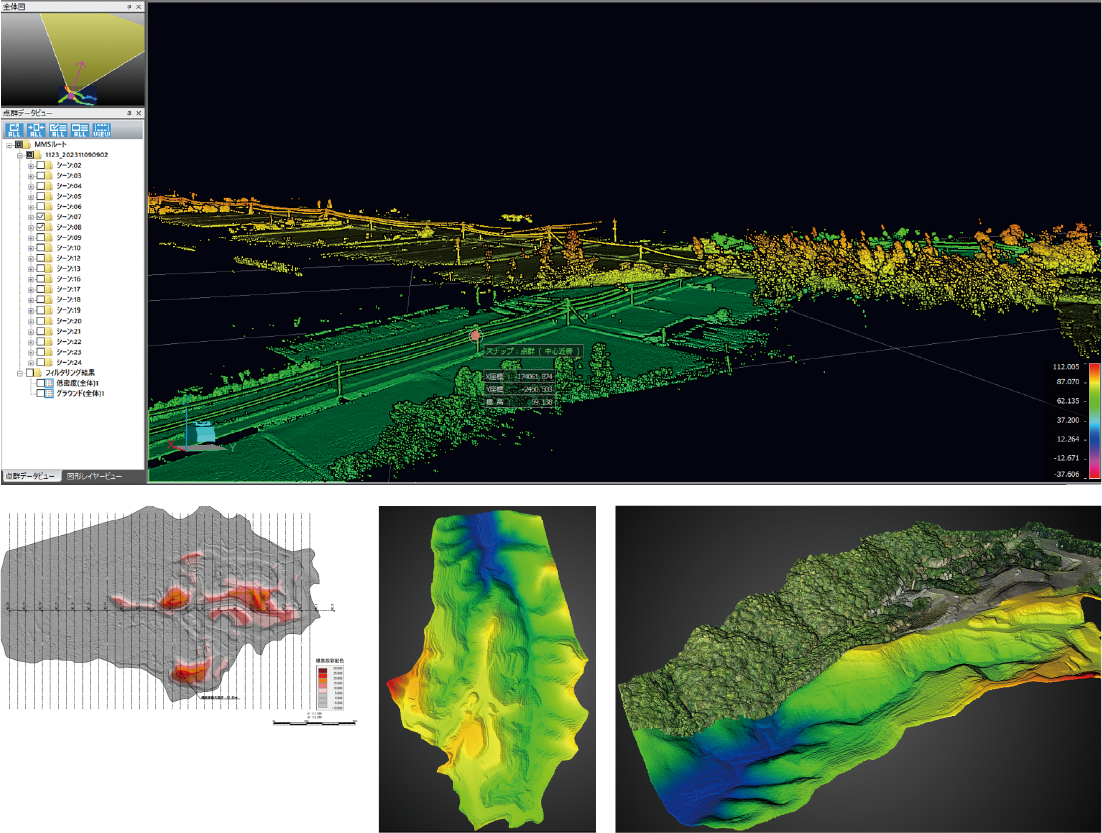Click the フィルタリング結果 folder icon

pyautogui.click(x=38, y=373)
